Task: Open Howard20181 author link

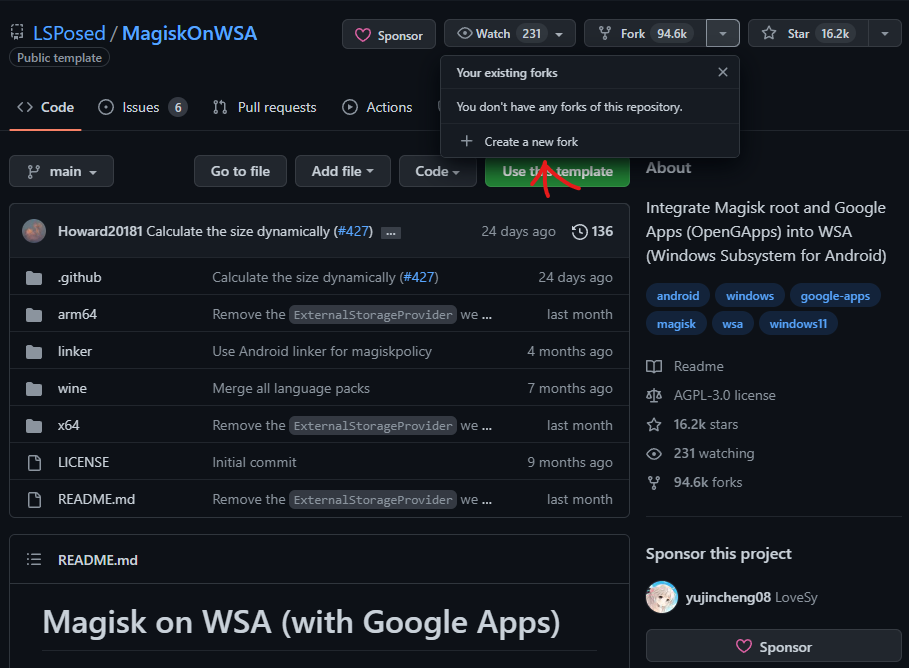Action: click(100, 231)
